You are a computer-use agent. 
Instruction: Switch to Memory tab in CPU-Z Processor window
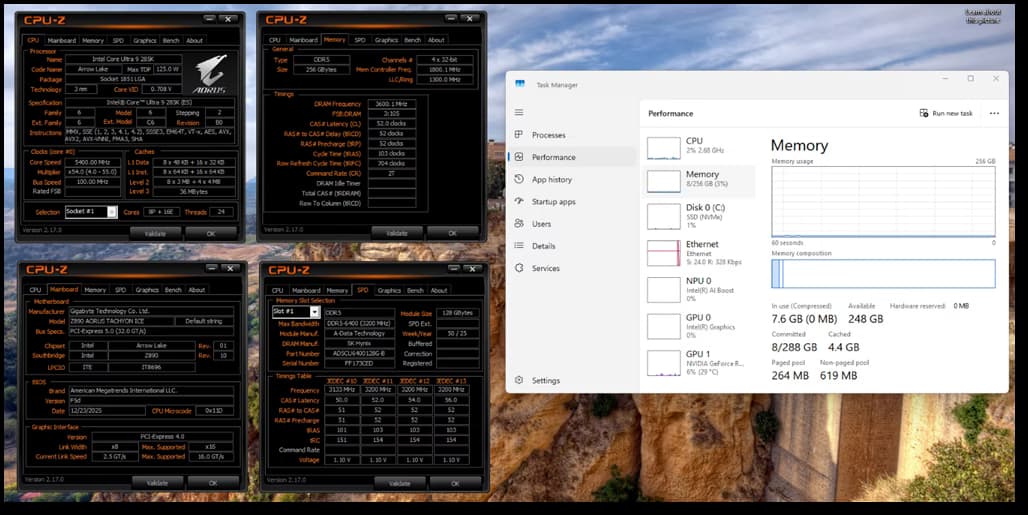[x=93, y=41]
